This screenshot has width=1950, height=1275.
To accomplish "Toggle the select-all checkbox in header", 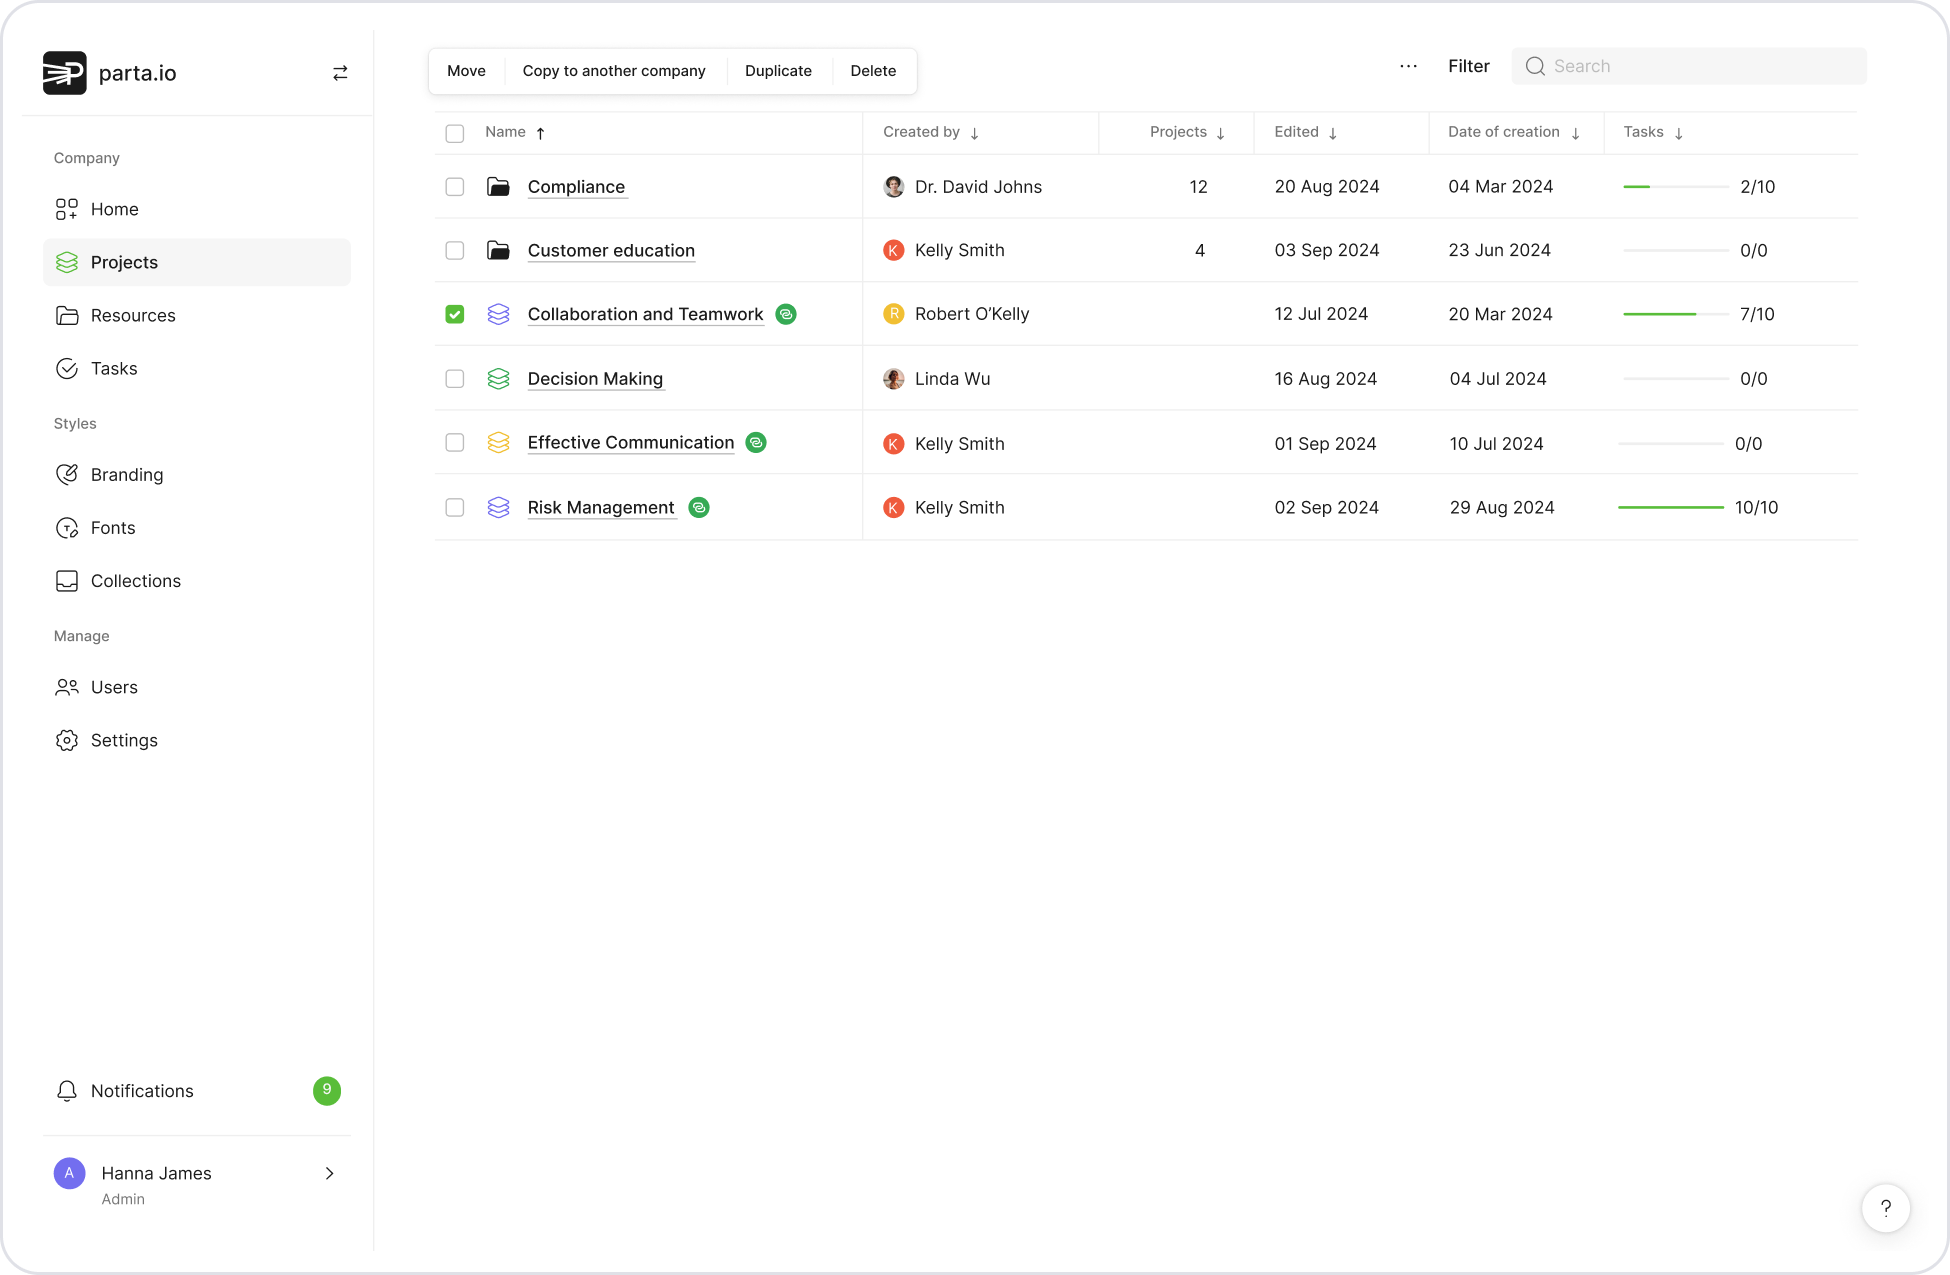I will (455, 133).
